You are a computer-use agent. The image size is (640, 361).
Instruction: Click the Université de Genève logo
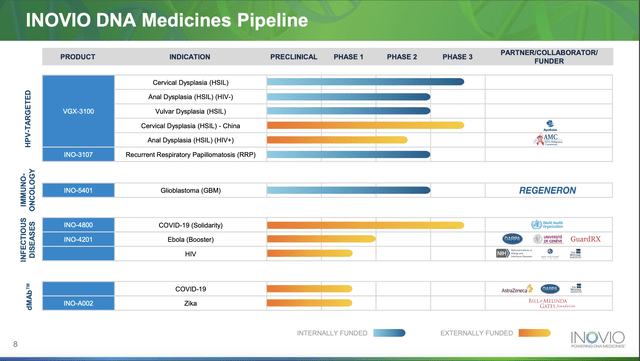click(x=548, y=239)
